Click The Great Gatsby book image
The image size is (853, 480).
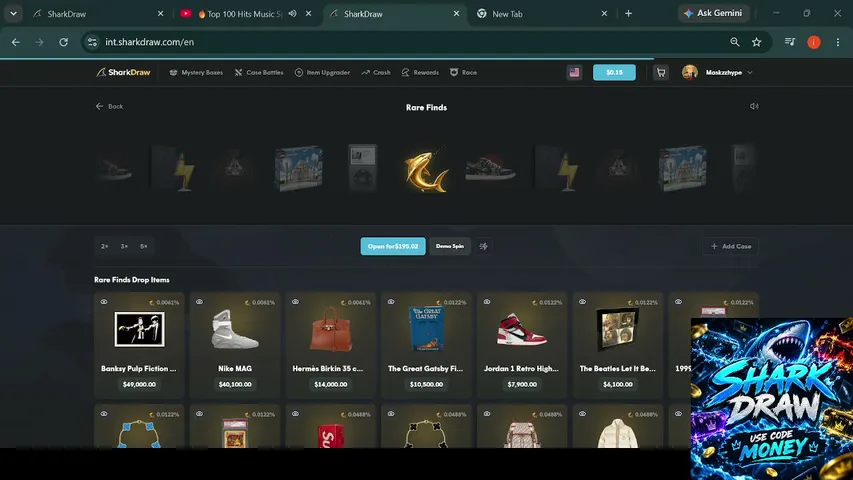(x=426, y=328)
